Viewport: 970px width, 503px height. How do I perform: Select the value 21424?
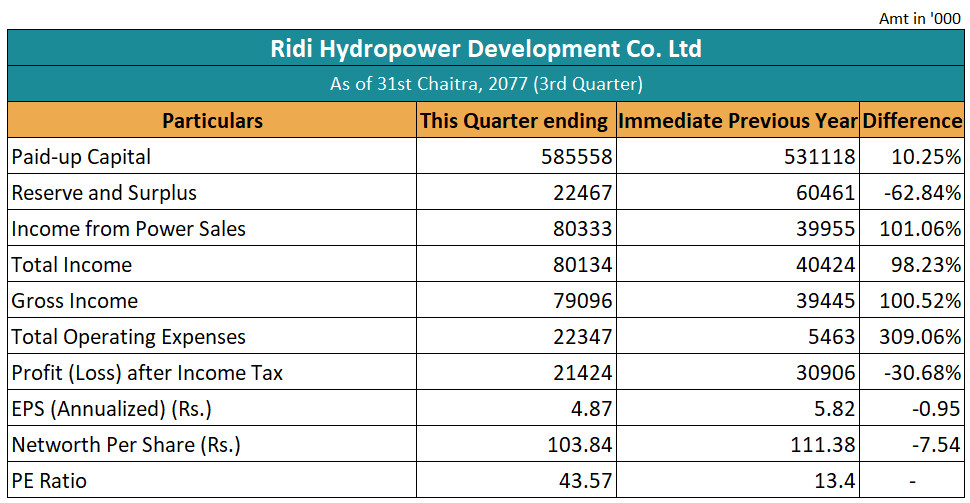(x=582, y=372)
